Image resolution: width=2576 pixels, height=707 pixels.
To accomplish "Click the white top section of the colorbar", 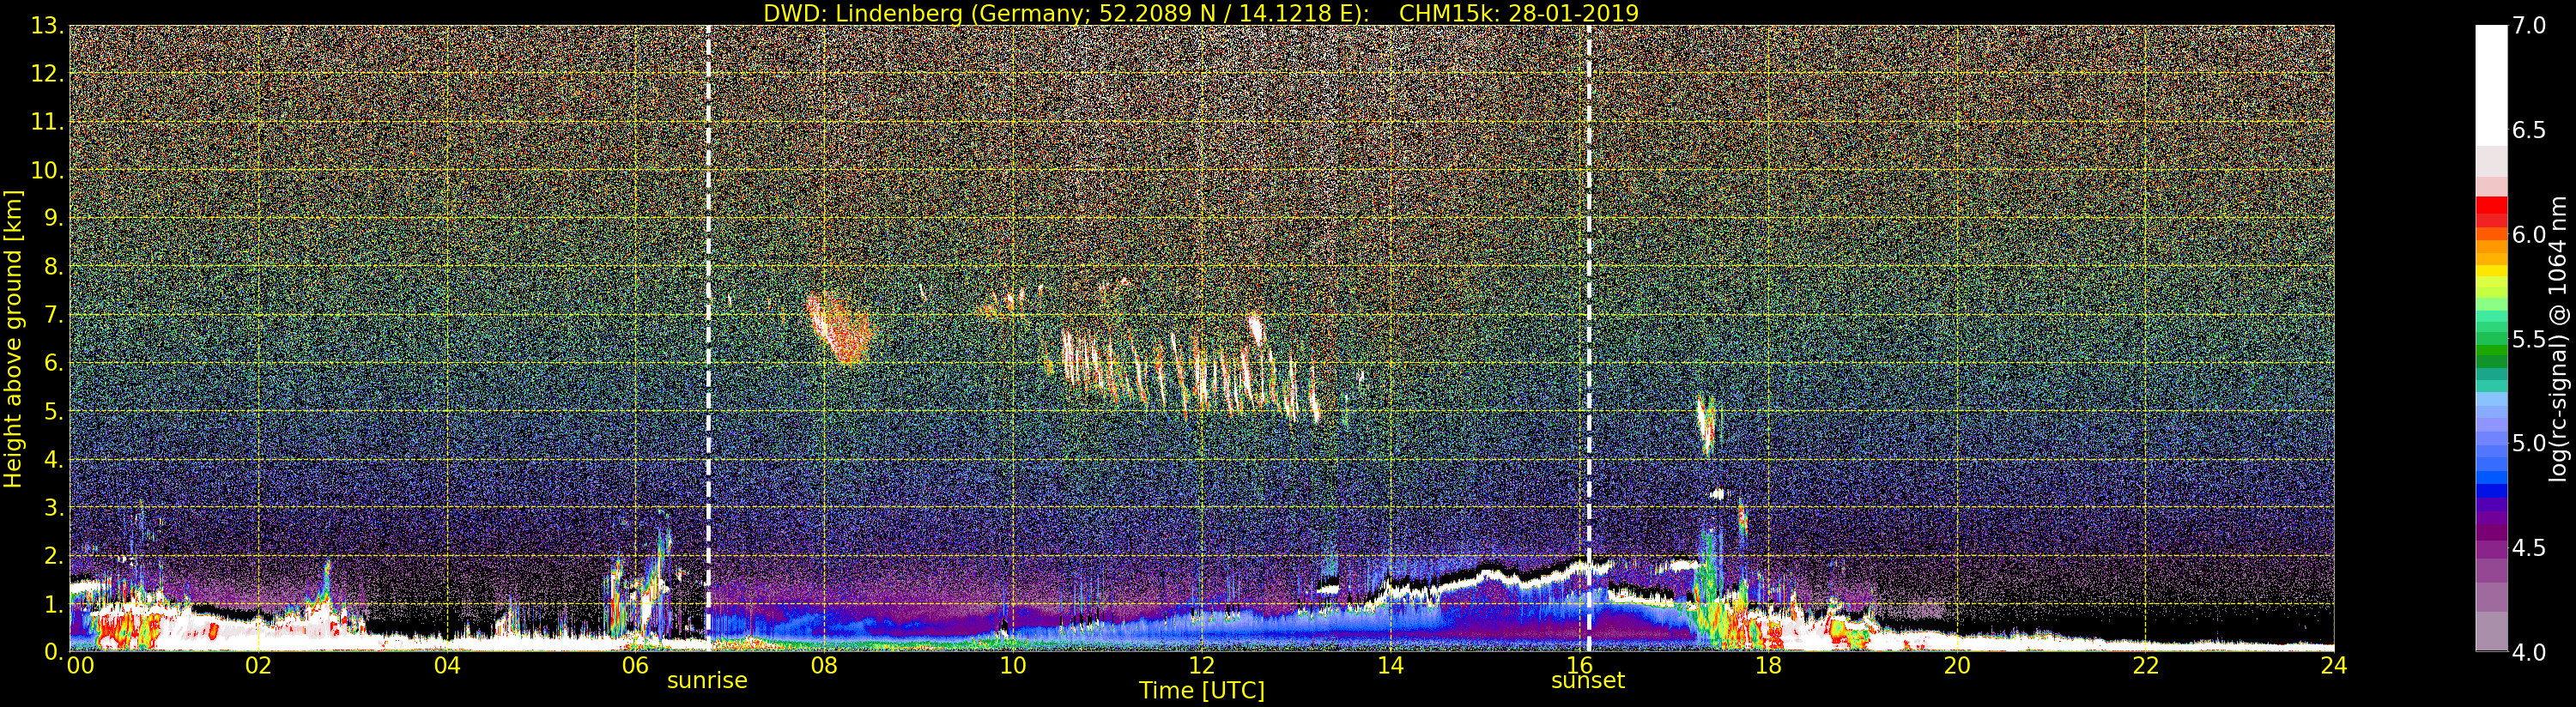I will click(x=2491, y=85).
